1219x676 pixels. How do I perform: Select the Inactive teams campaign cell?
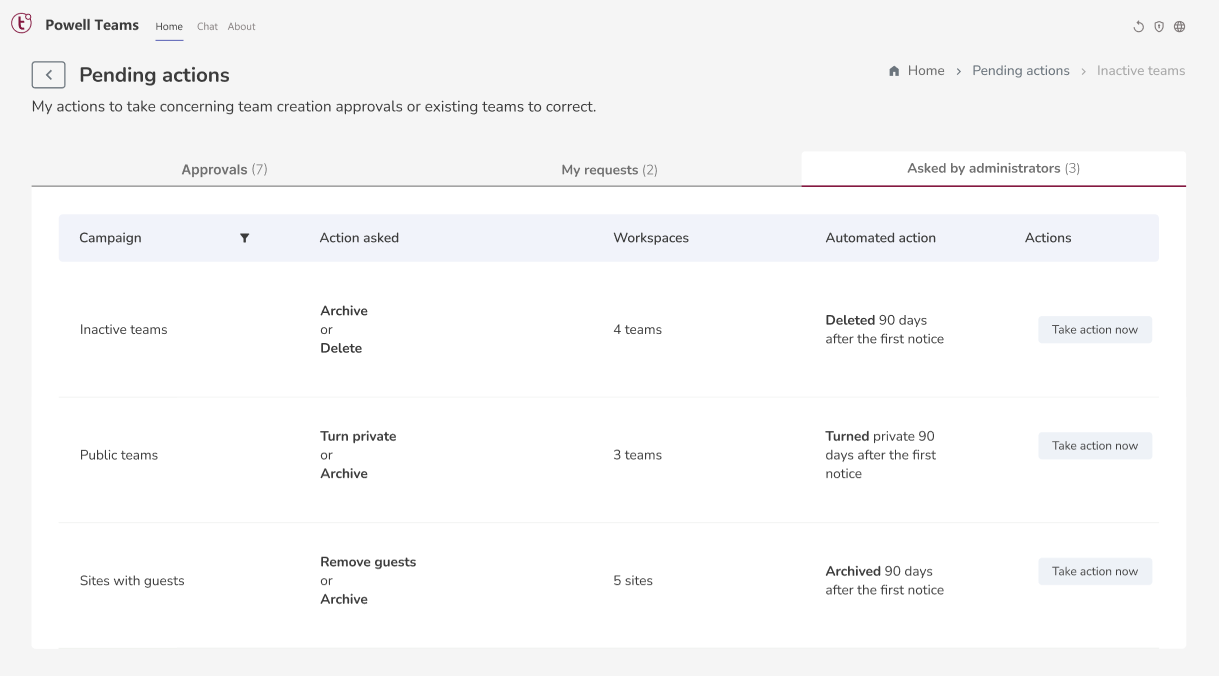tap(124, 330)
